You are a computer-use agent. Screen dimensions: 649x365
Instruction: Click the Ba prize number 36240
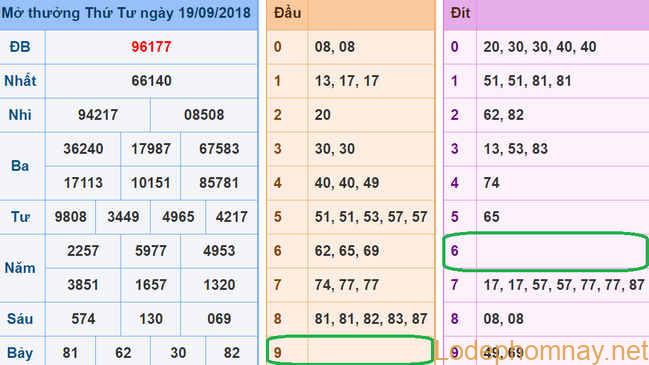point(83,149)
